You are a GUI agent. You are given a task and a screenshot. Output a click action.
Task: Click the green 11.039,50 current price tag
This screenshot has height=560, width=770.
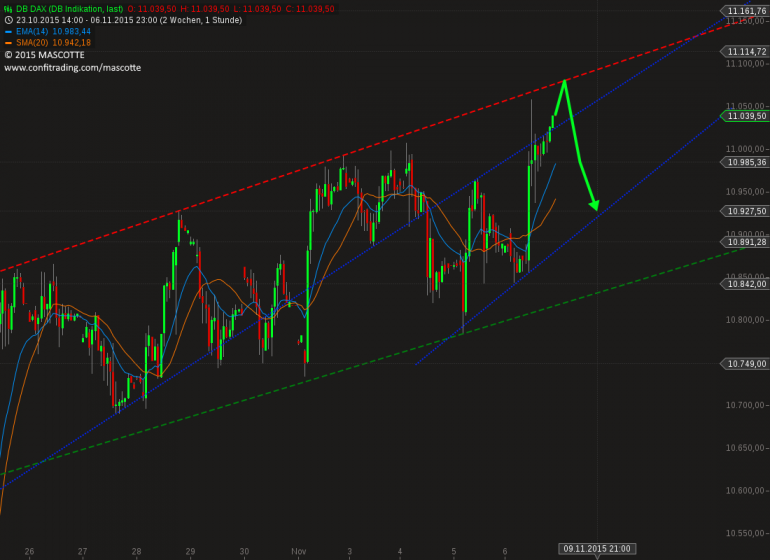click(745, 116)
